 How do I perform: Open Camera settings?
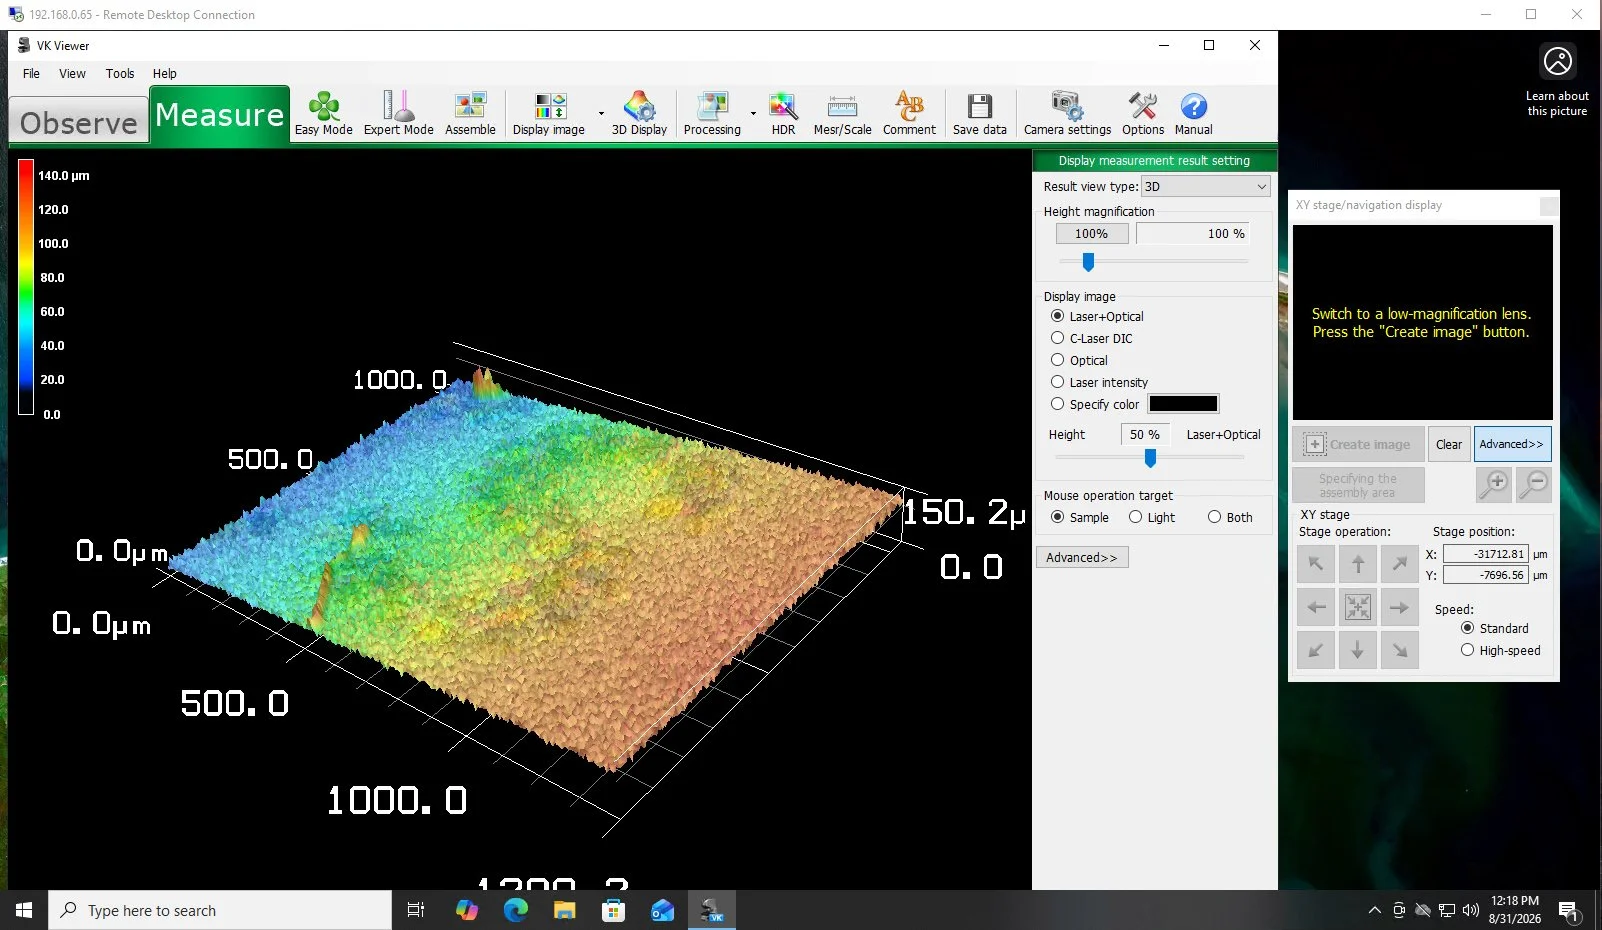[x=1067, y=114]
